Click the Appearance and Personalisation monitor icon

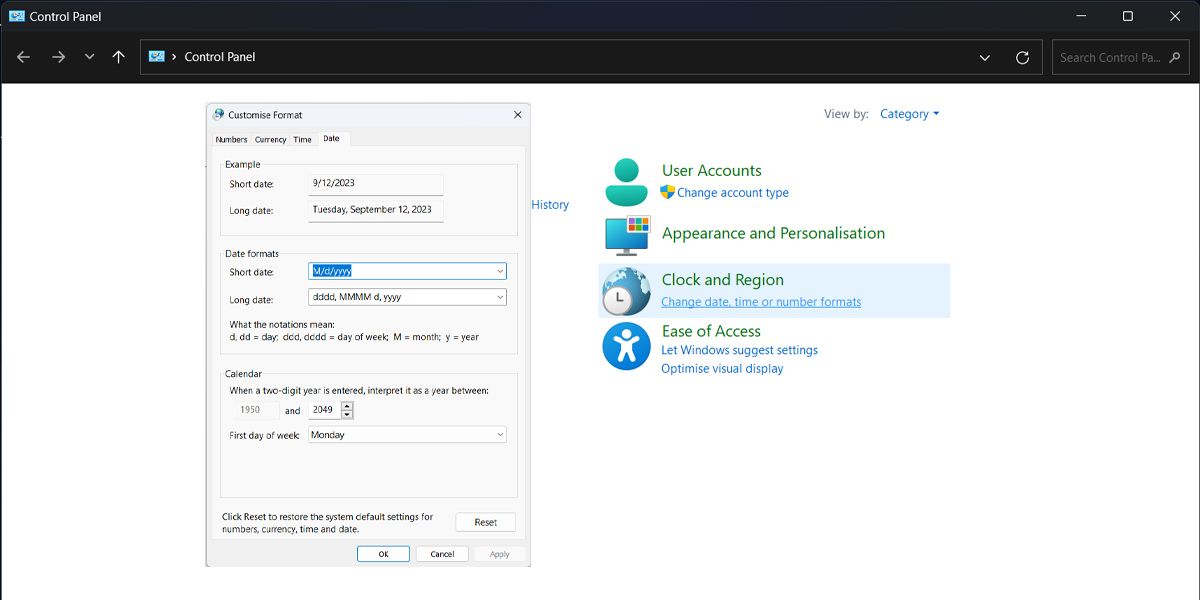pyautogui.click(x=627, y=236)
